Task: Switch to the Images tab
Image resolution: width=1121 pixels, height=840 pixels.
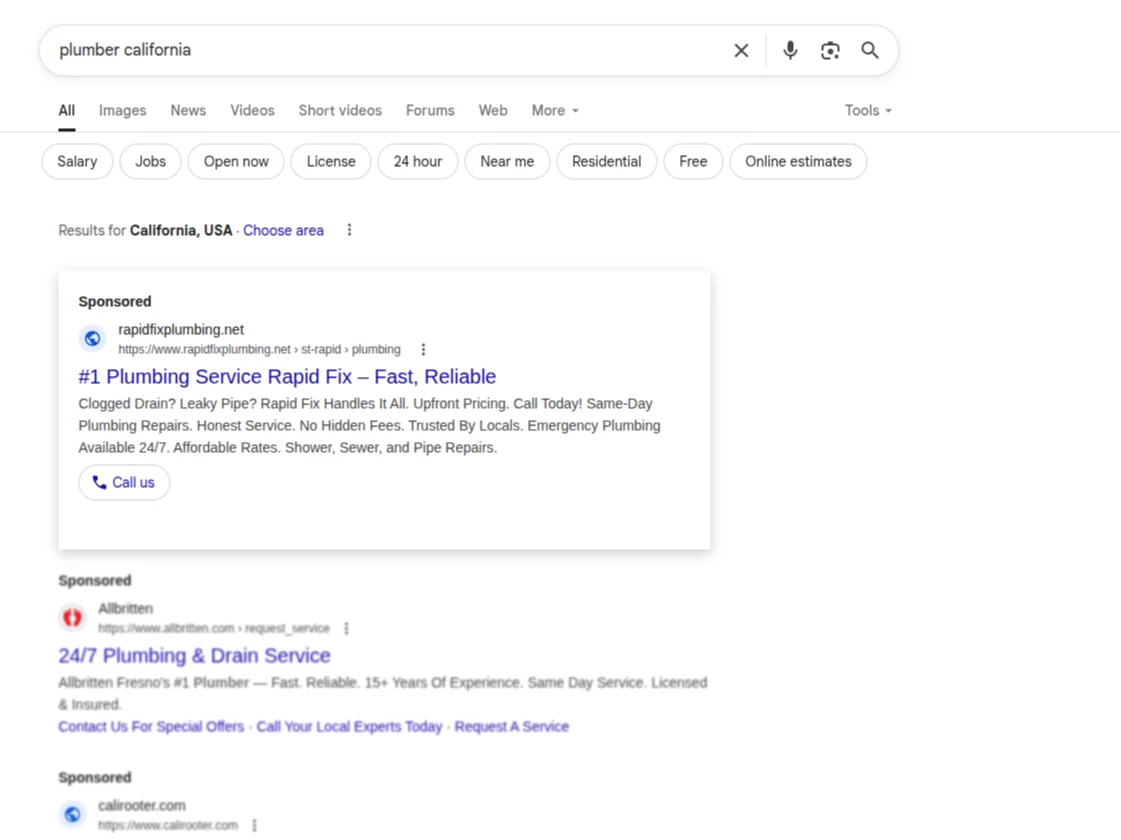Action: [x=122, y=110]
